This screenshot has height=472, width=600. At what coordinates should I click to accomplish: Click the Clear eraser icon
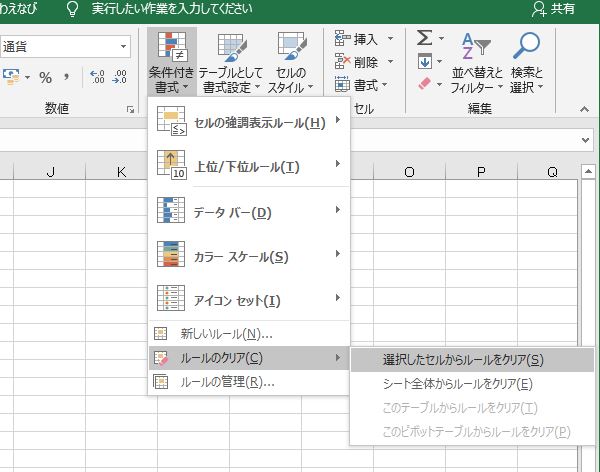(425, 84)
